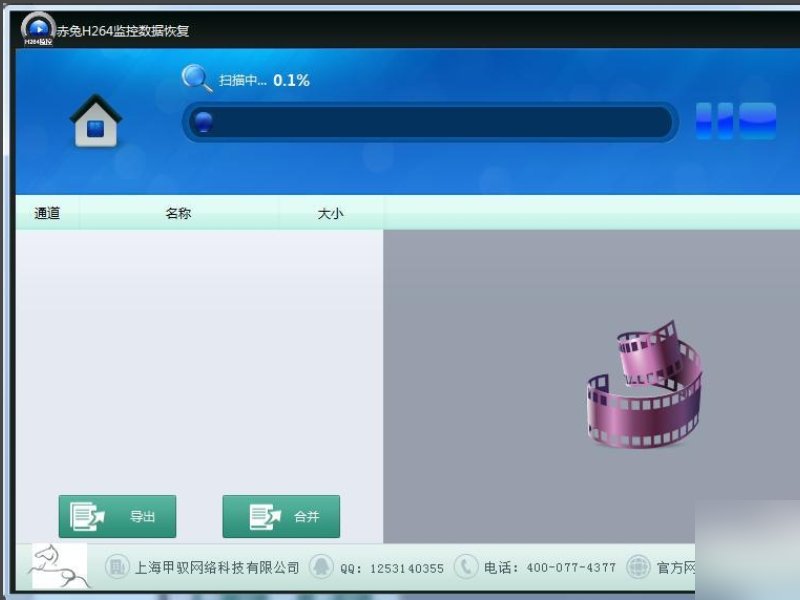This screenshot has width=800, height=600.
Task: Click the magnifier scan status icon
Action: point(197,78)
